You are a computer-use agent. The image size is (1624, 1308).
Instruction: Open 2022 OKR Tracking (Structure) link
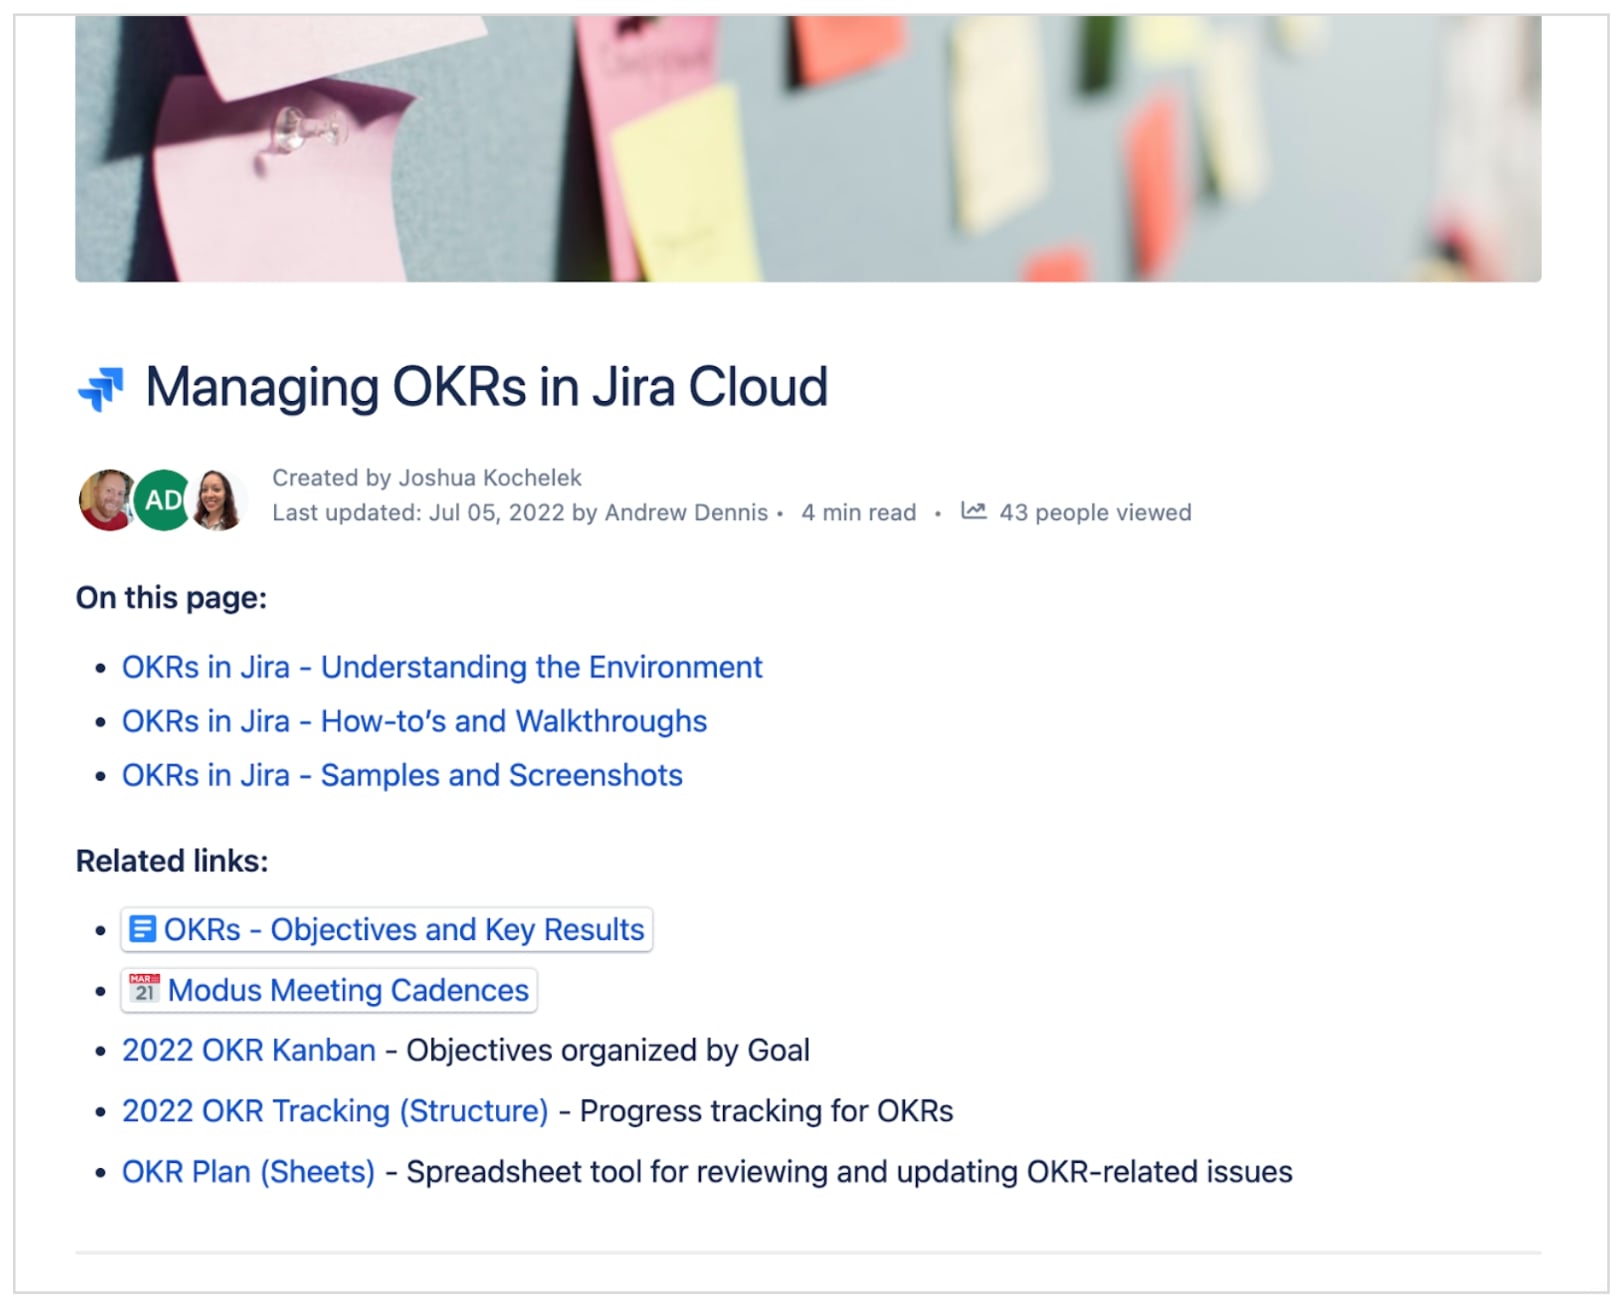pos(335,1111)
